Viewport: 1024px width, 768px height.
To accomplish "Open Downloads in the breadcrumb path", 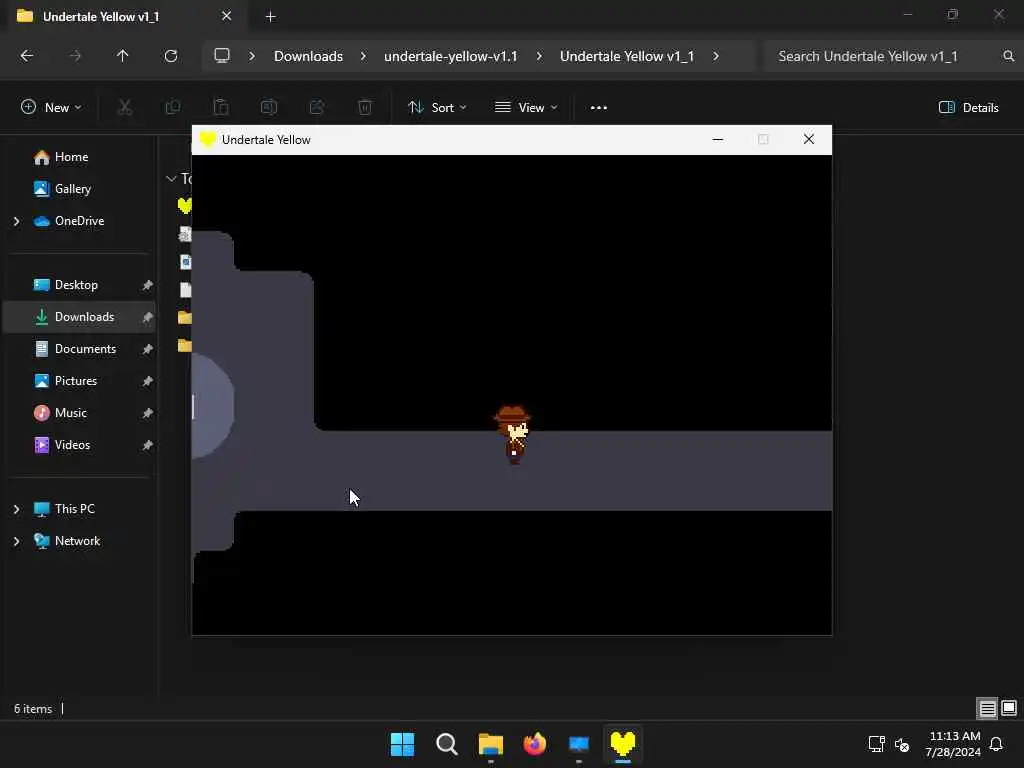I will (308, 56).
